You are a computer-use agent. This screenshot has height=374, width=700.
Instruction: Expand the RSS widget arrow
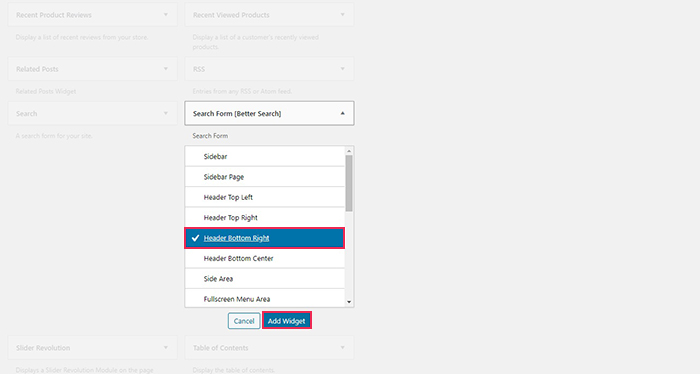(x=342, y=69)
